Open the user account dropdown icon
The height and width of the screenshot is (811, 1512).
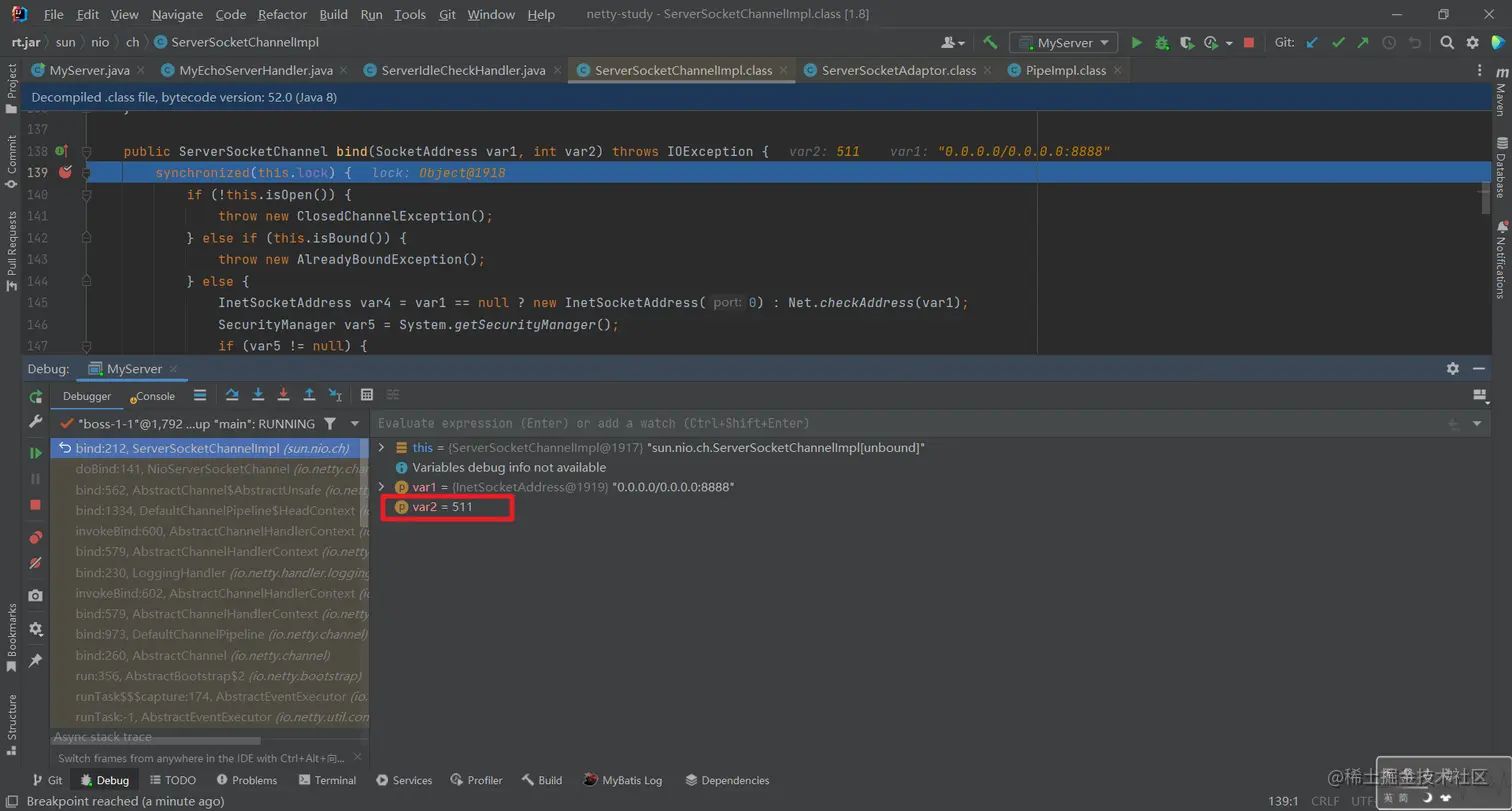(953, 43)
